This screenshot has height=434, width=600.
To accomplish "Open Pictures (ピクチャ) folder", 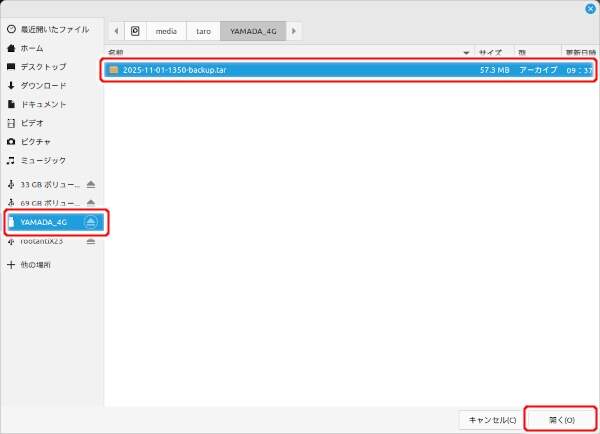I will (x=34, y=141).
